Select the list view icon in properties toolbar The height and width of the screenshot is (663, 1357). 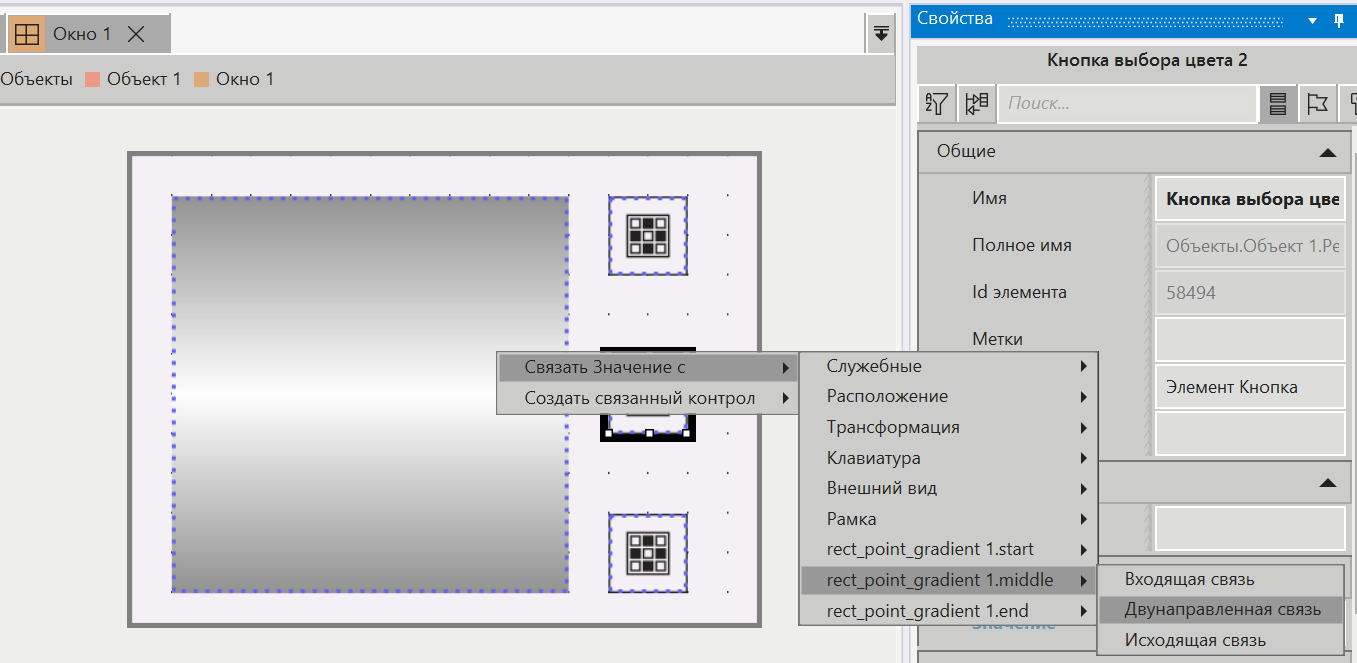pos(1277,103)
